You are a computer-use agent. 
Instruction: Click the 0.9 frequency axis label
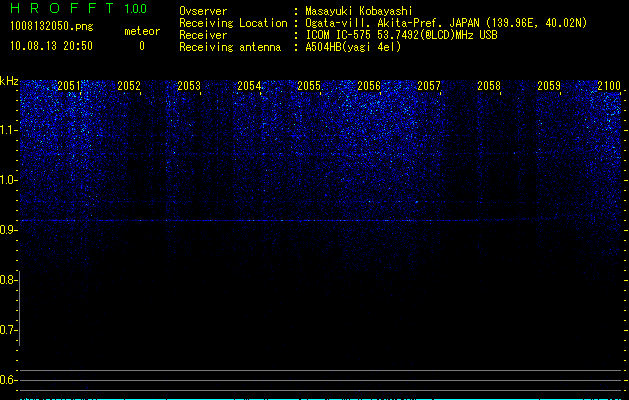pyautogui.click(x=7, y=230)
